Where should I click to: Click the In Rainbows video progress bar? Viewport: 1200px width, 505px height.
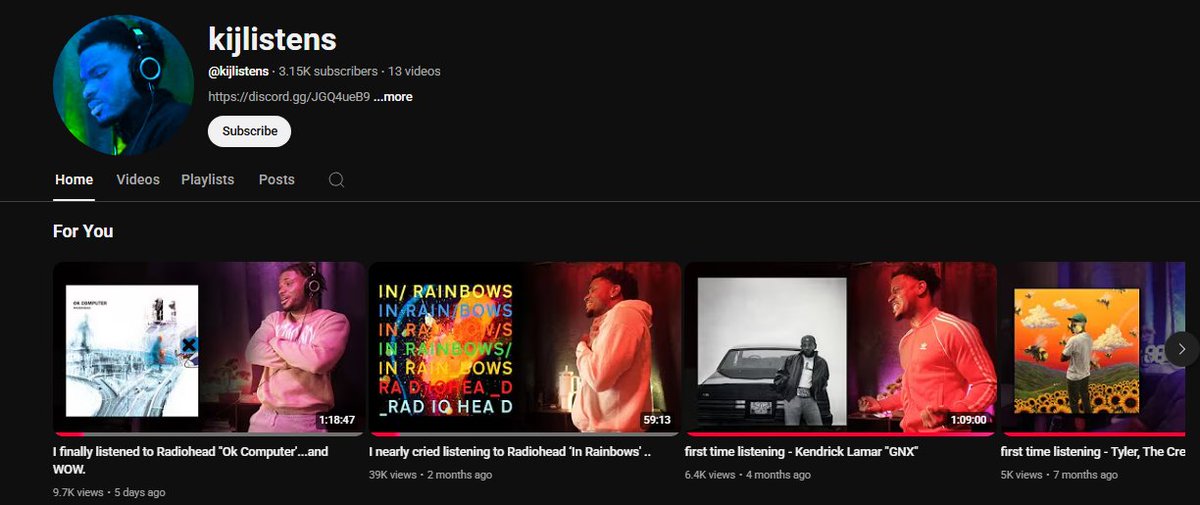coord(525,434)
